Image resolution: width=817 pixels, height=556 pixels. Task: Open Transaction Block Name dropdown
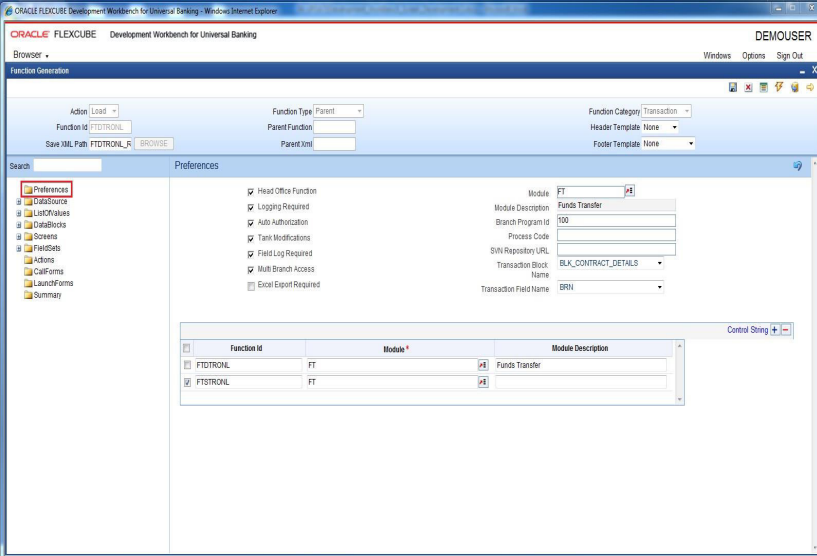pyautogui.click(x=610, y=263)
